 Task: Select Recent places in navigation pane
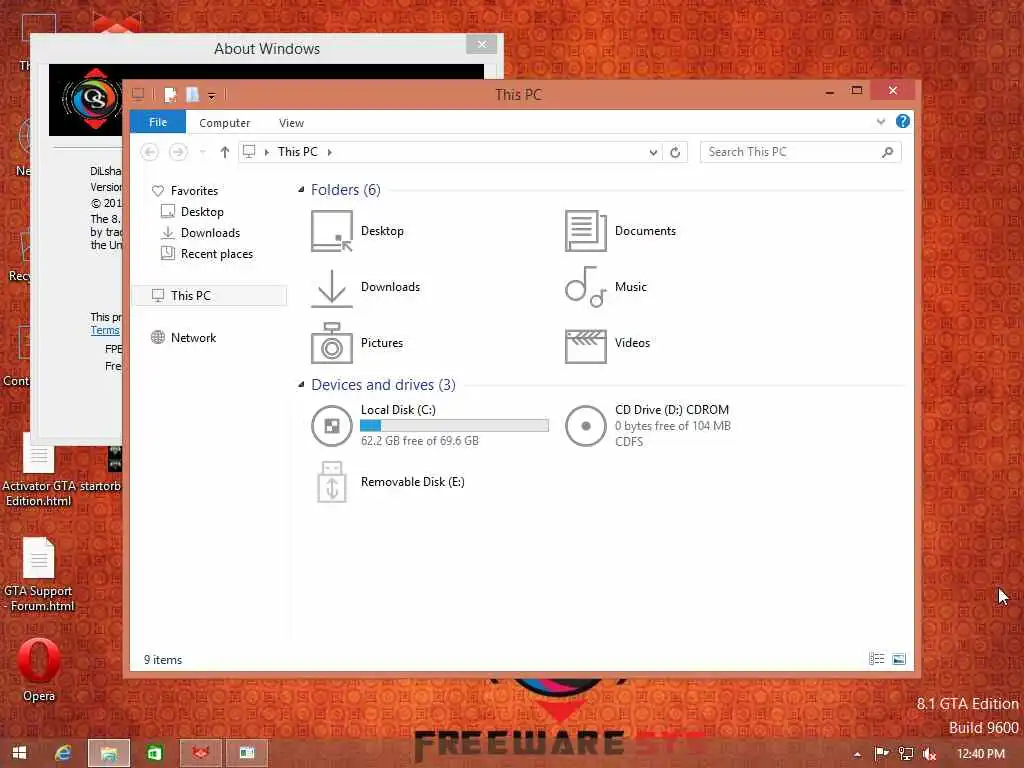[216, 253]
